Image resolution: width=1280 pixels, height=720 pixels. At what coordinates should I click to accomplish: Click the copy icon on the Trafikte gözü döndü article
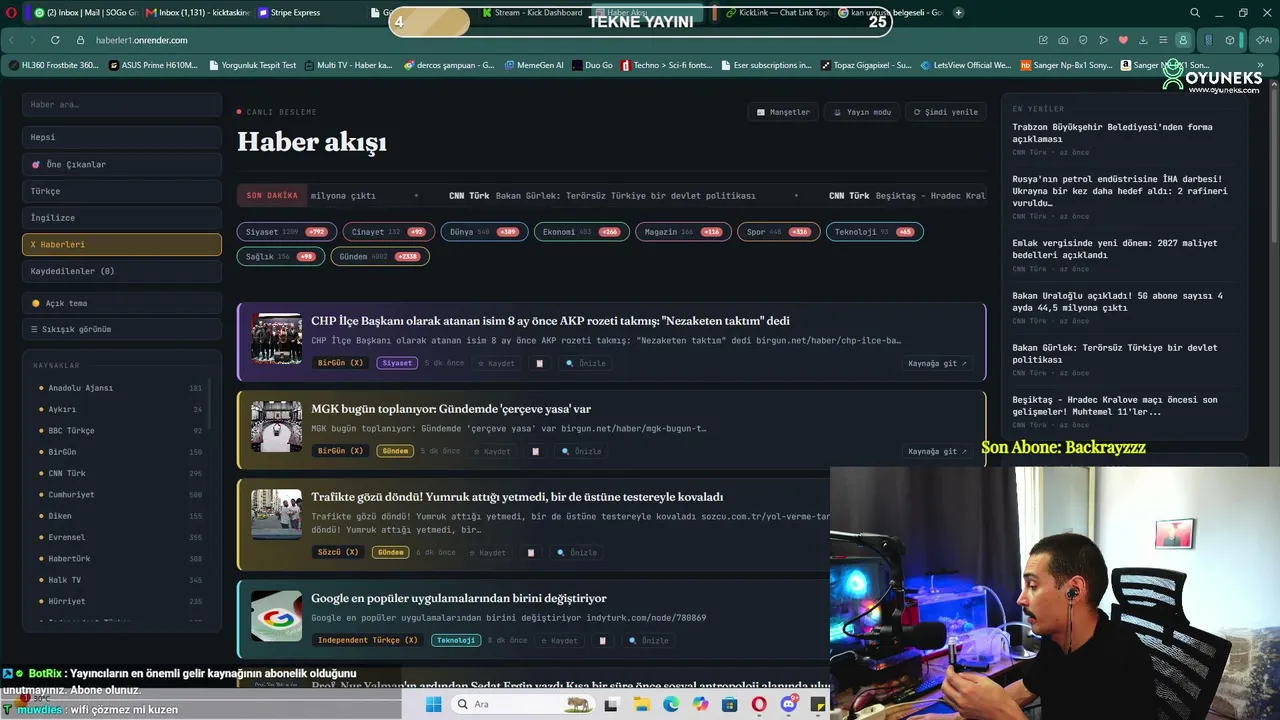[x=531, y=552]
